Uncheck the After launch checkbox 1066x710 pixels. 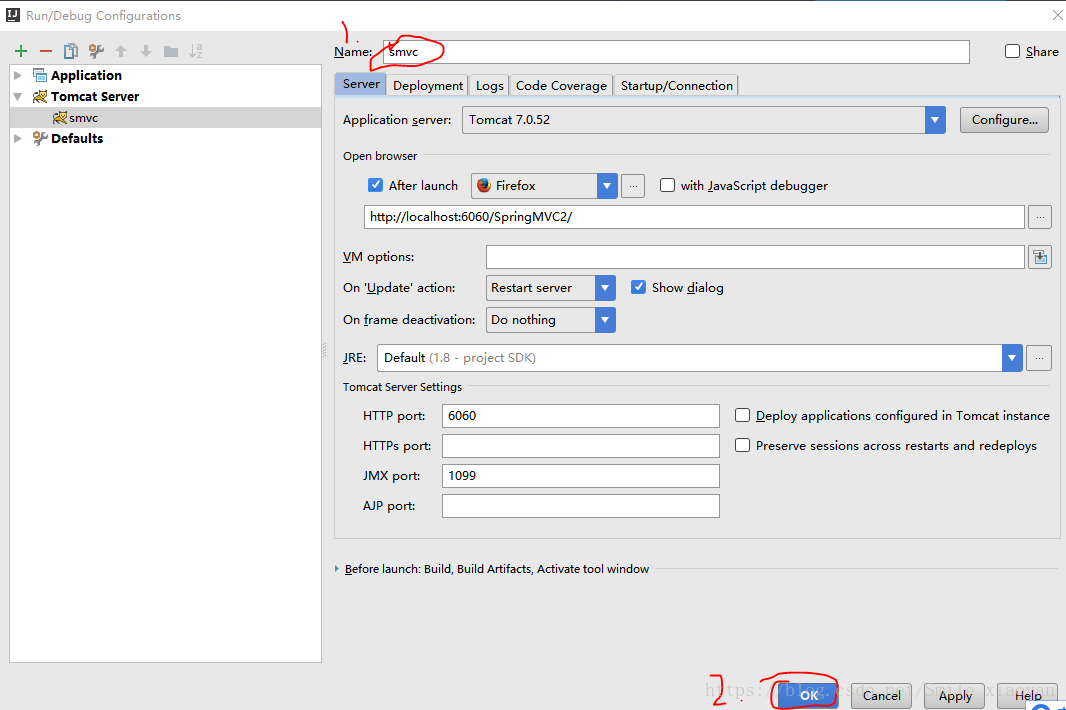pos(375,185)
